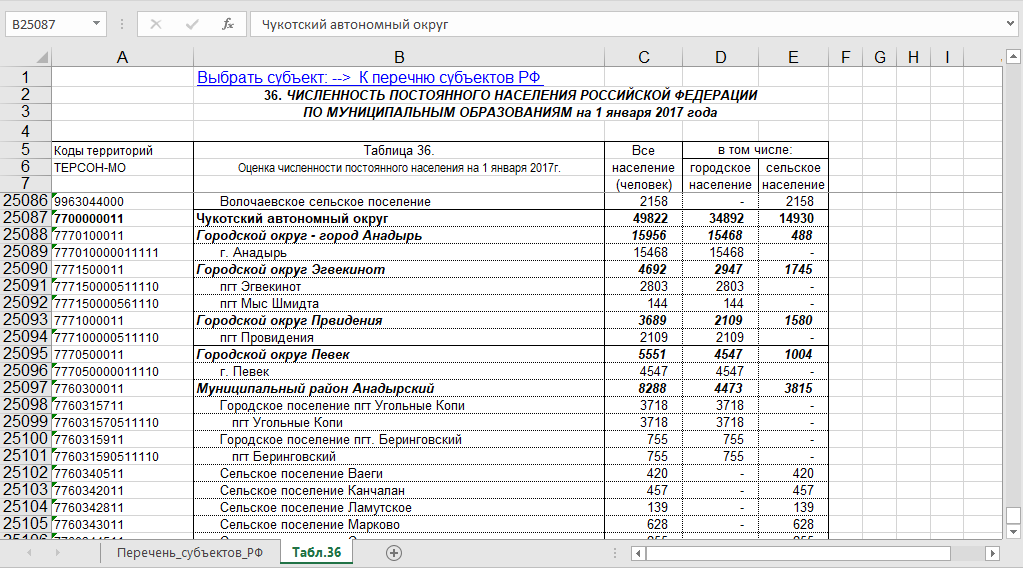Switch to the Перечень_субъектов_РФ sheet tab
The image size is (1023, 568).
coord(189,553)
